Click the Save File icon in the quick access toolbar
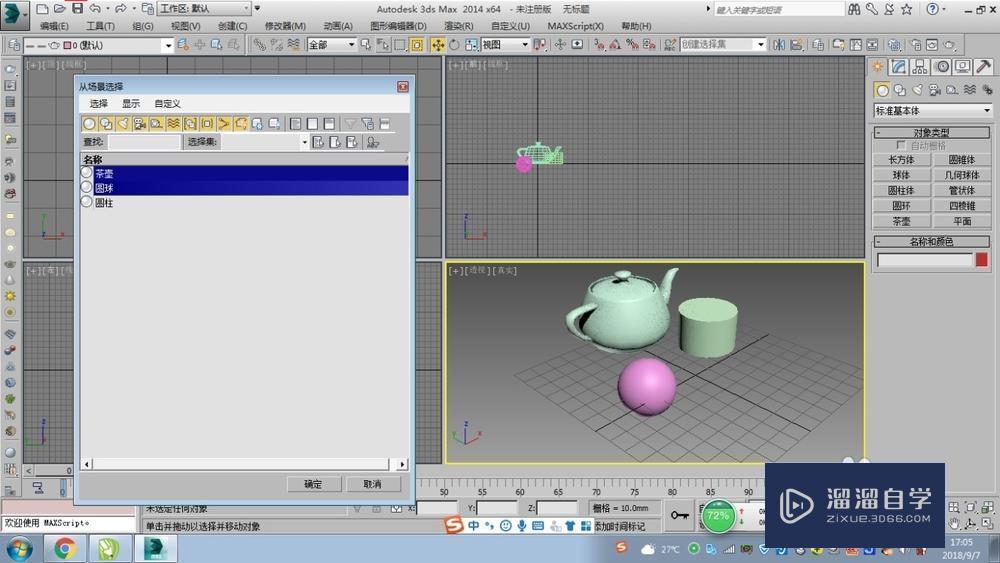 pos(77,9)
